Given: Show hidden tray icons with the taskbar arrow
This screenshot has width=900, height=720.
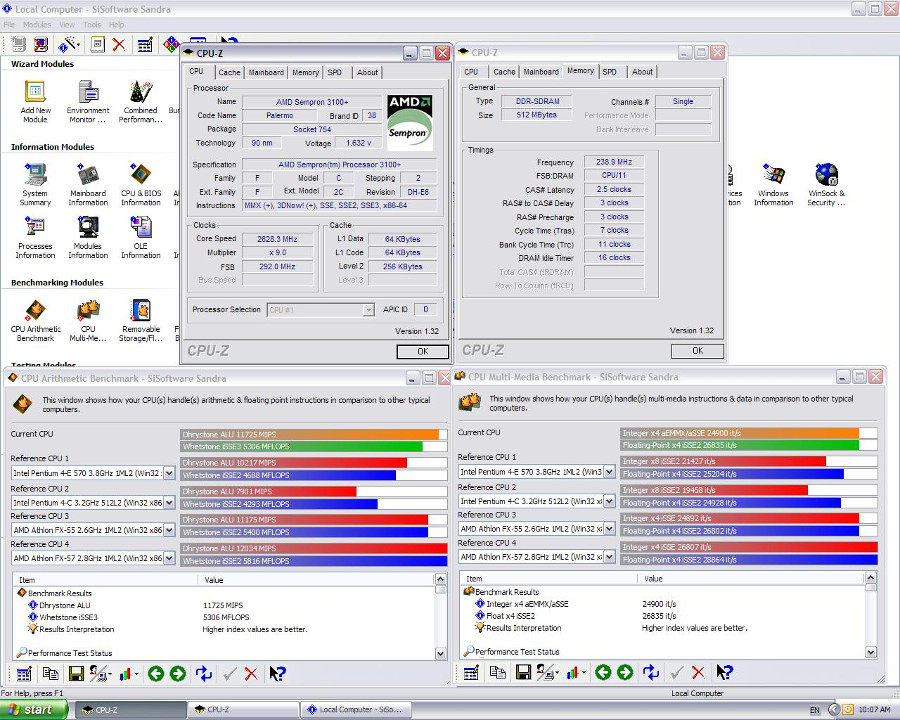Looking at the screenshot, I should [833, 710].
